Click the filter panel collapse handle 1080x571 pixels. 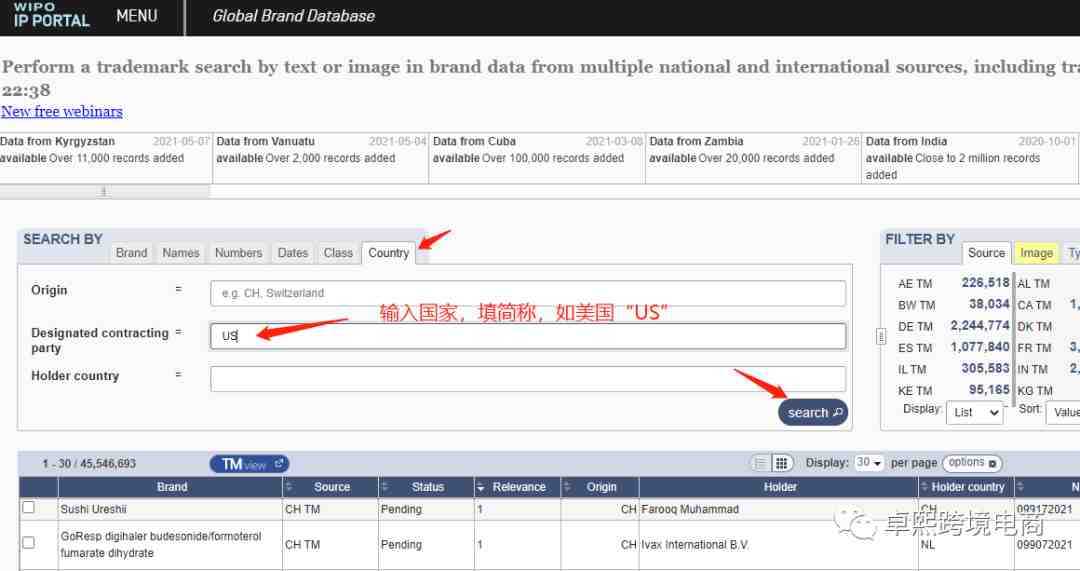point(881,337)
